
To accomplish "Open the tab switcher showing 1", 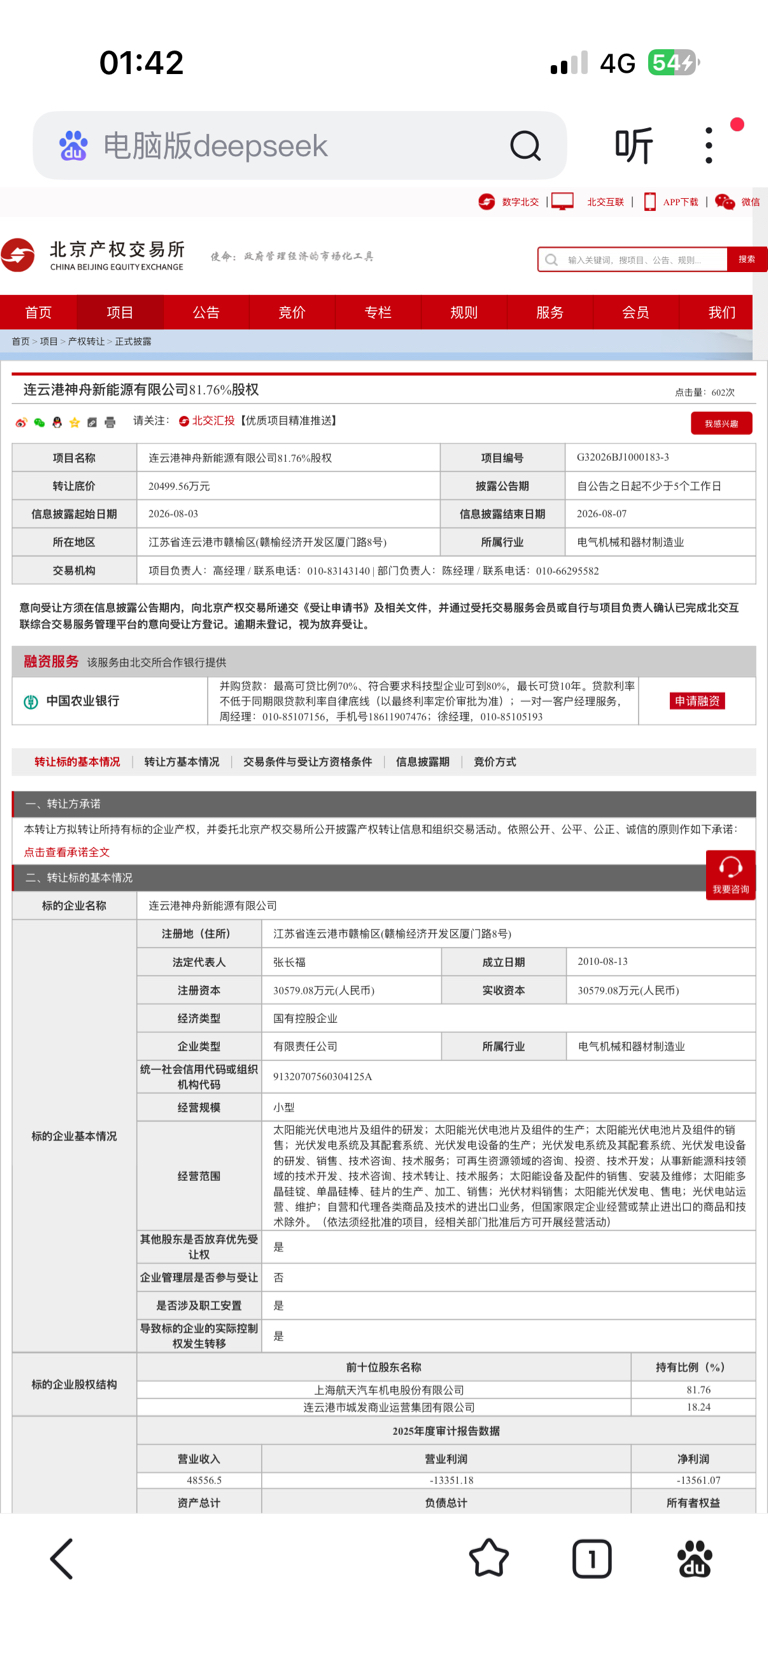I will coord(592,1558).
